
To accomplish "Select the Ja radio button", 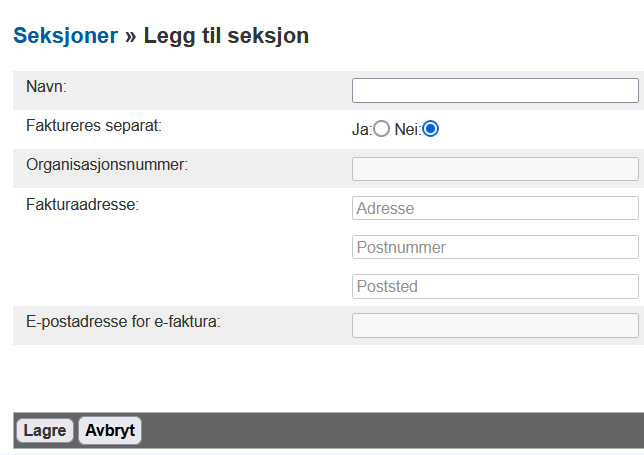I will point(381,129).
